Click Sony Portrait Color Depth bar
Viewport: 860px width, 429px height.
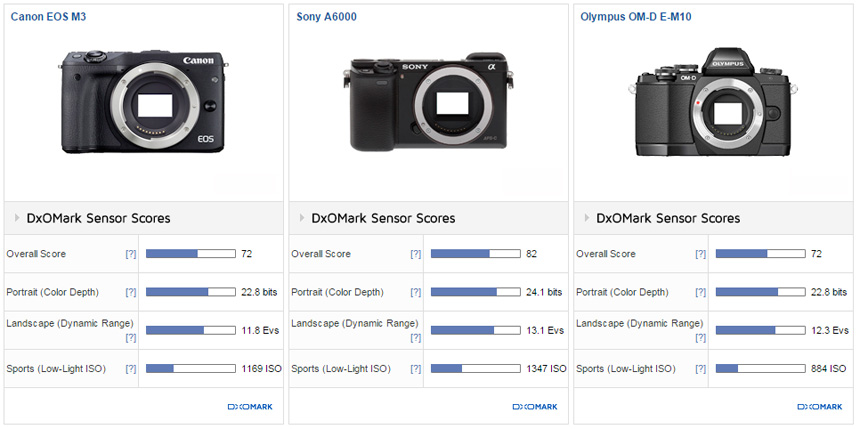(x=476, y=292)
